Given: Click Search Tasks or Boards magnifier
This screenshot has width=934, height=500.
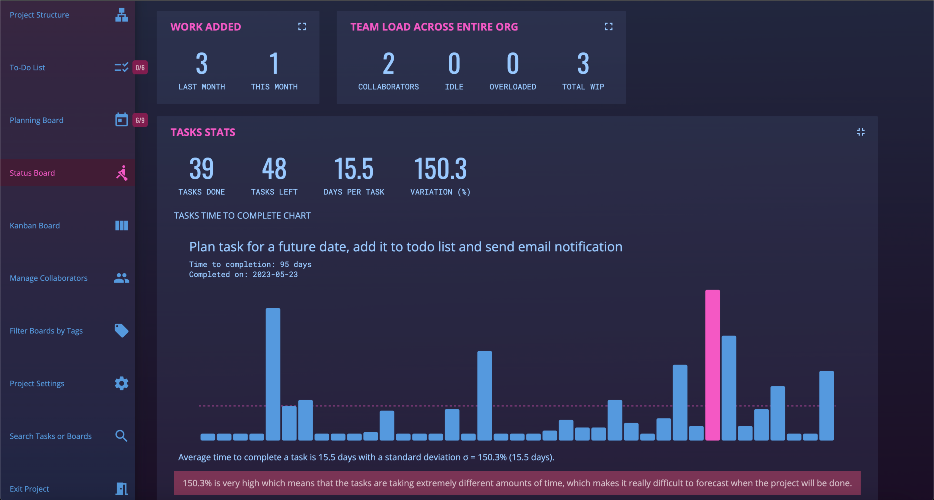Looking at the screenshot, I should coord(122,436).
